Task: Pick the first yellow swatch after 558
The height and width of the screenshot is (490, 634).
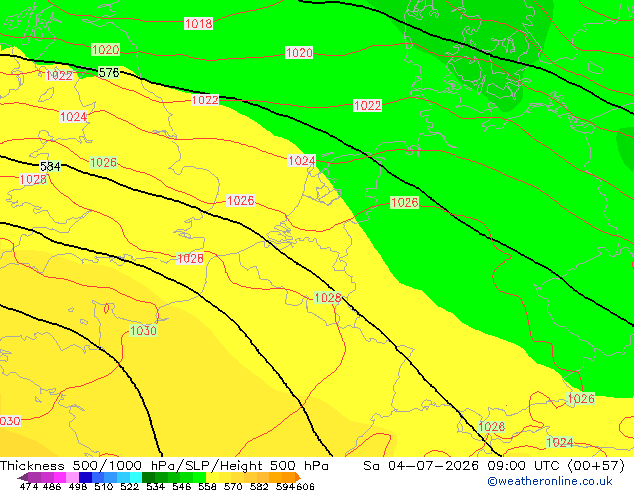Action: pyautogui.click(x=212, y=477)
